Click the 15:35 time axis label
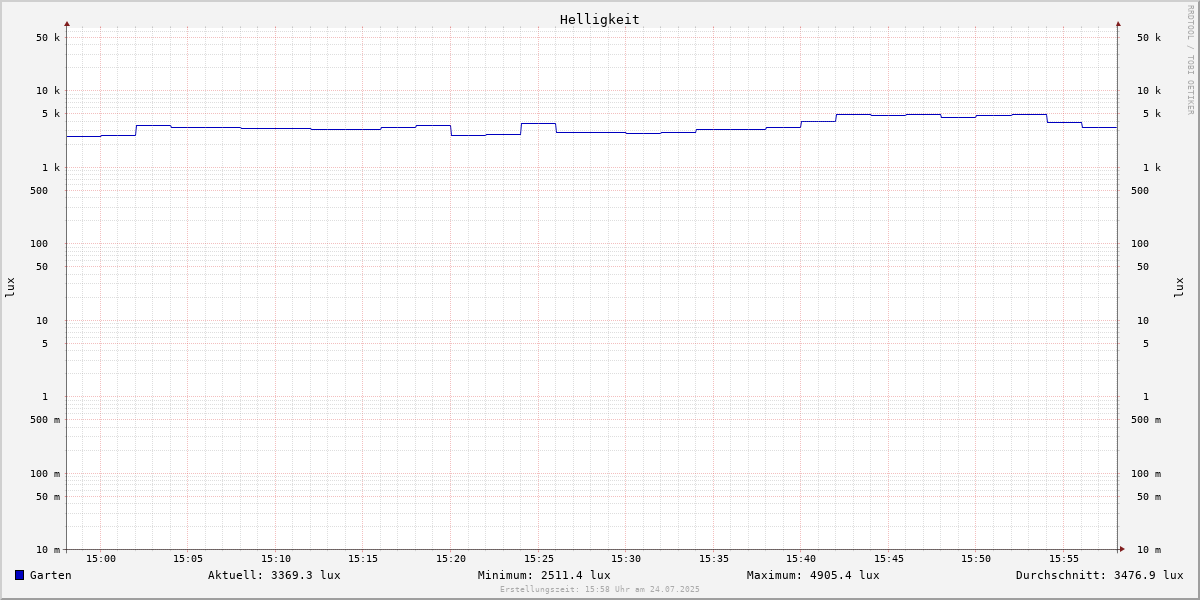1200x600 pixels. [714, 559]
